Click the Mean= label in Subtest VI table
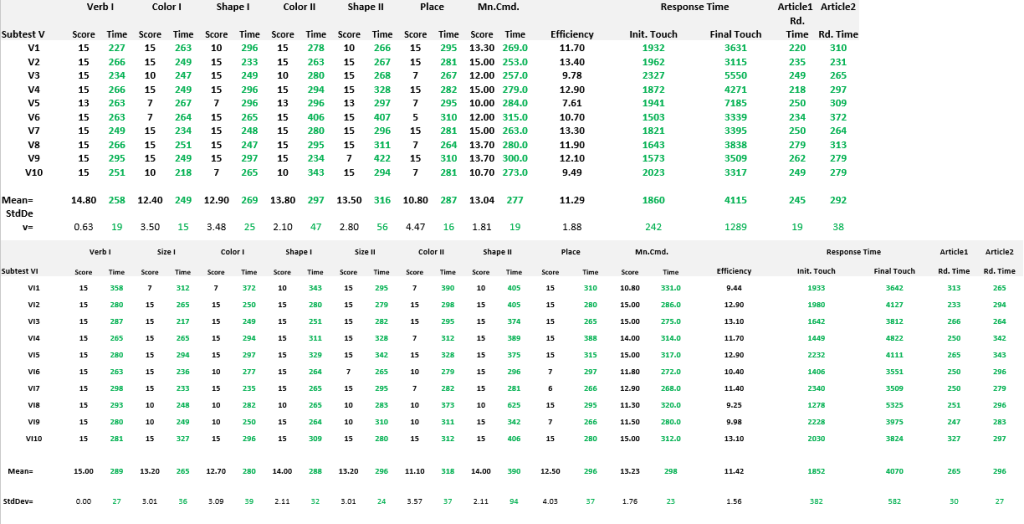 [x=18, y=470]
